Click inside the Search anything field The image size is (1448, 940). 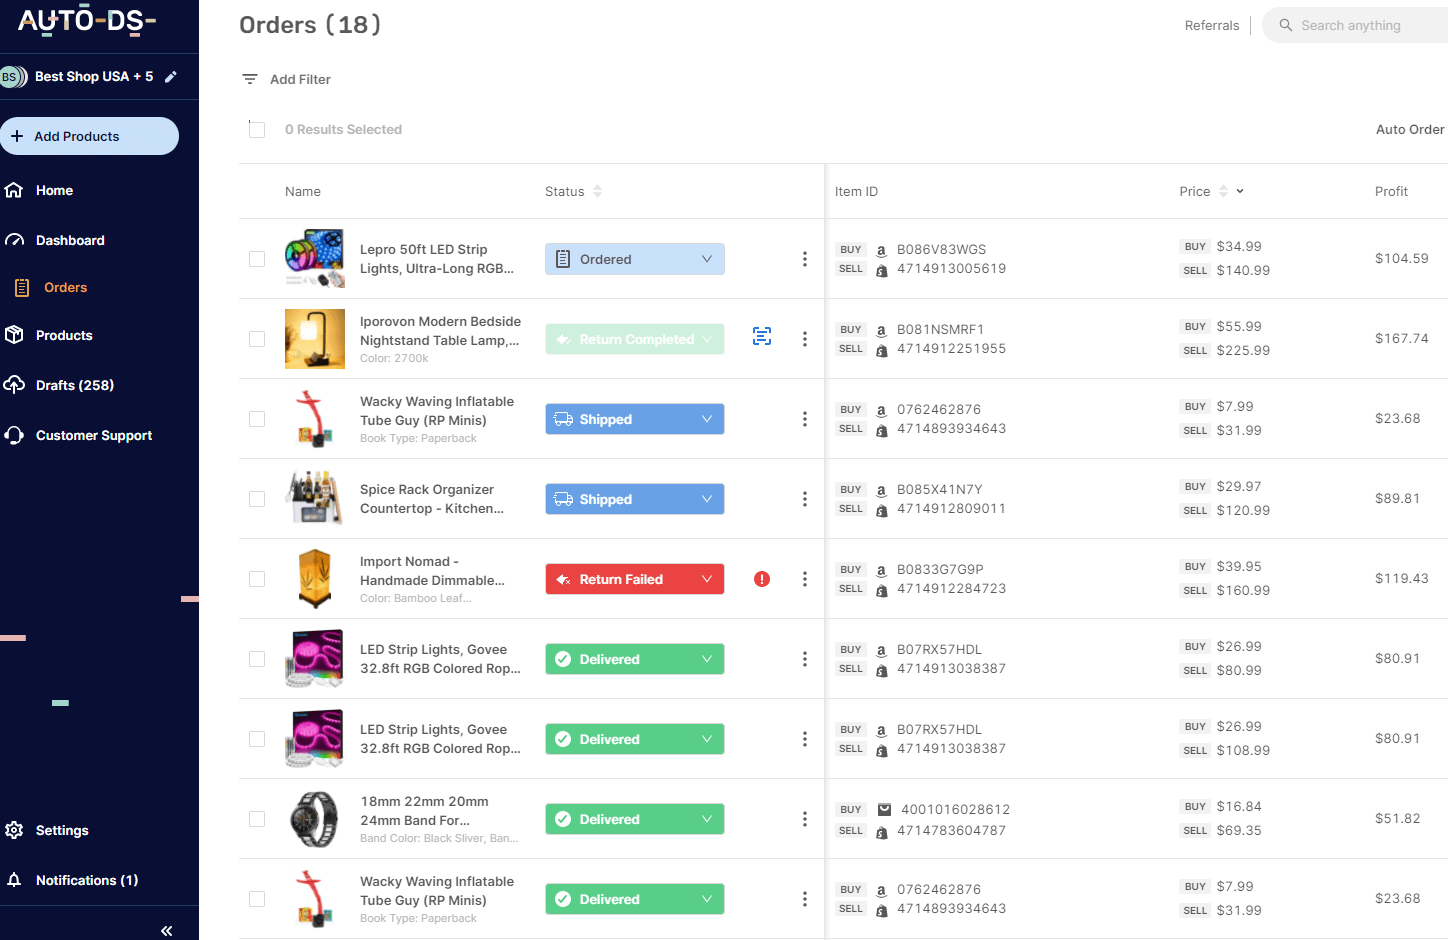click(1360, 24)
